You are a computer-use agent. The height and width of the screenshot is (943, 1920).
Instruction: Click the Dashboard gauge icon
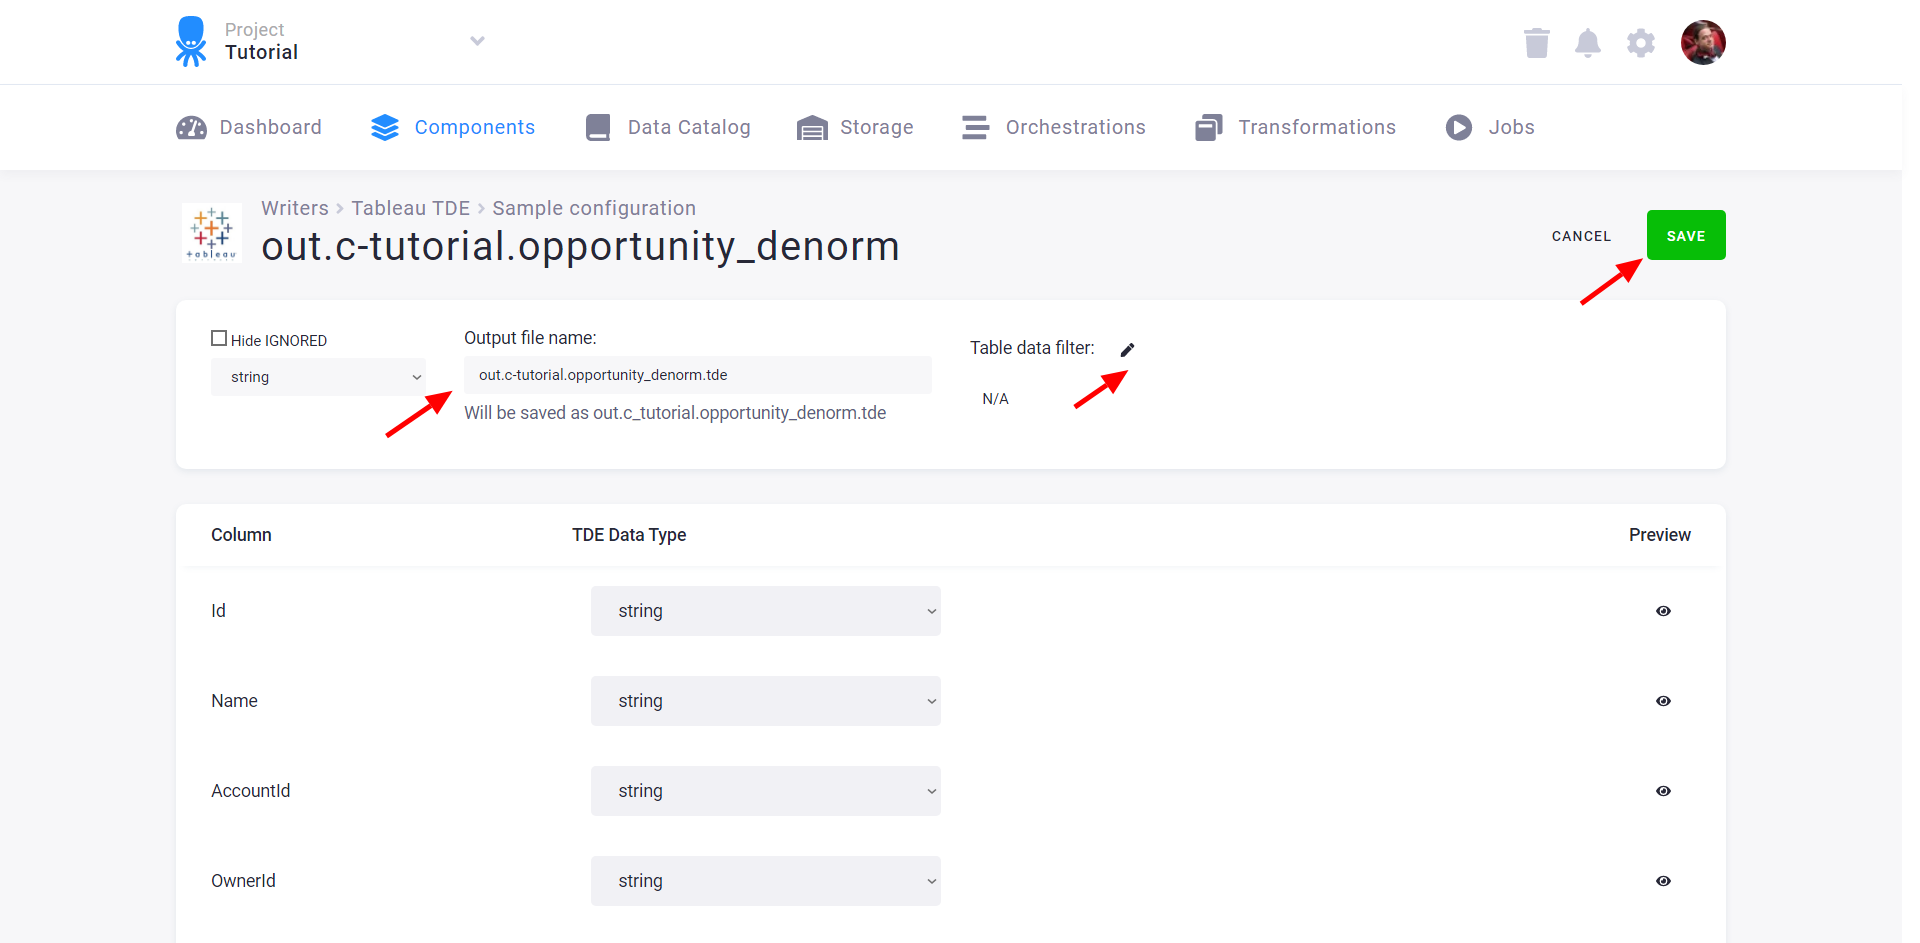(191, 128)
